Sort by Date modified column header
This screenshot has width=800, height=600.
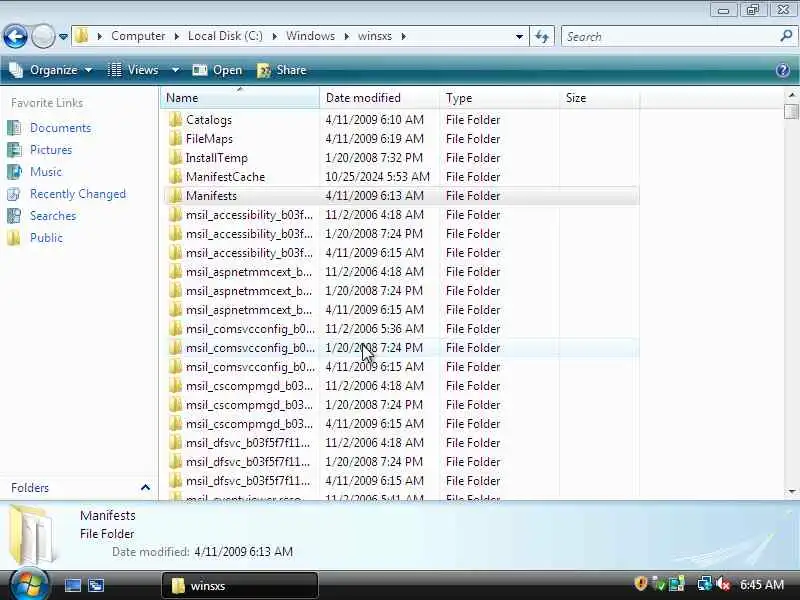(379, 97)
